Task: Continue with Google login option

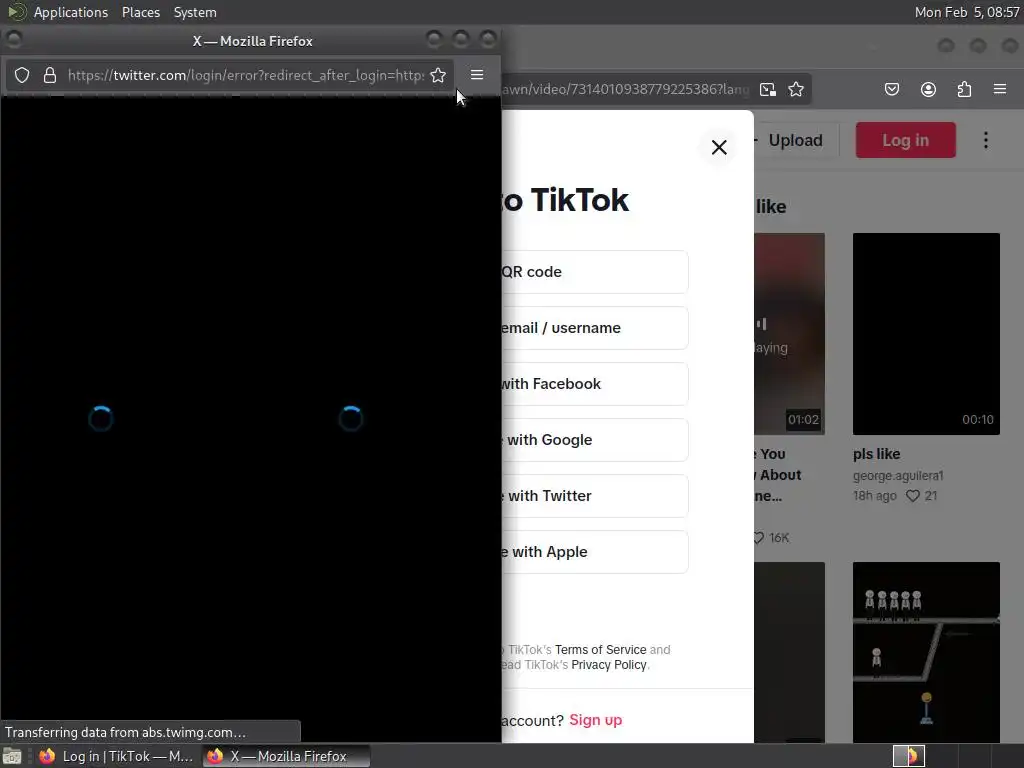Action: pos(594,440)
